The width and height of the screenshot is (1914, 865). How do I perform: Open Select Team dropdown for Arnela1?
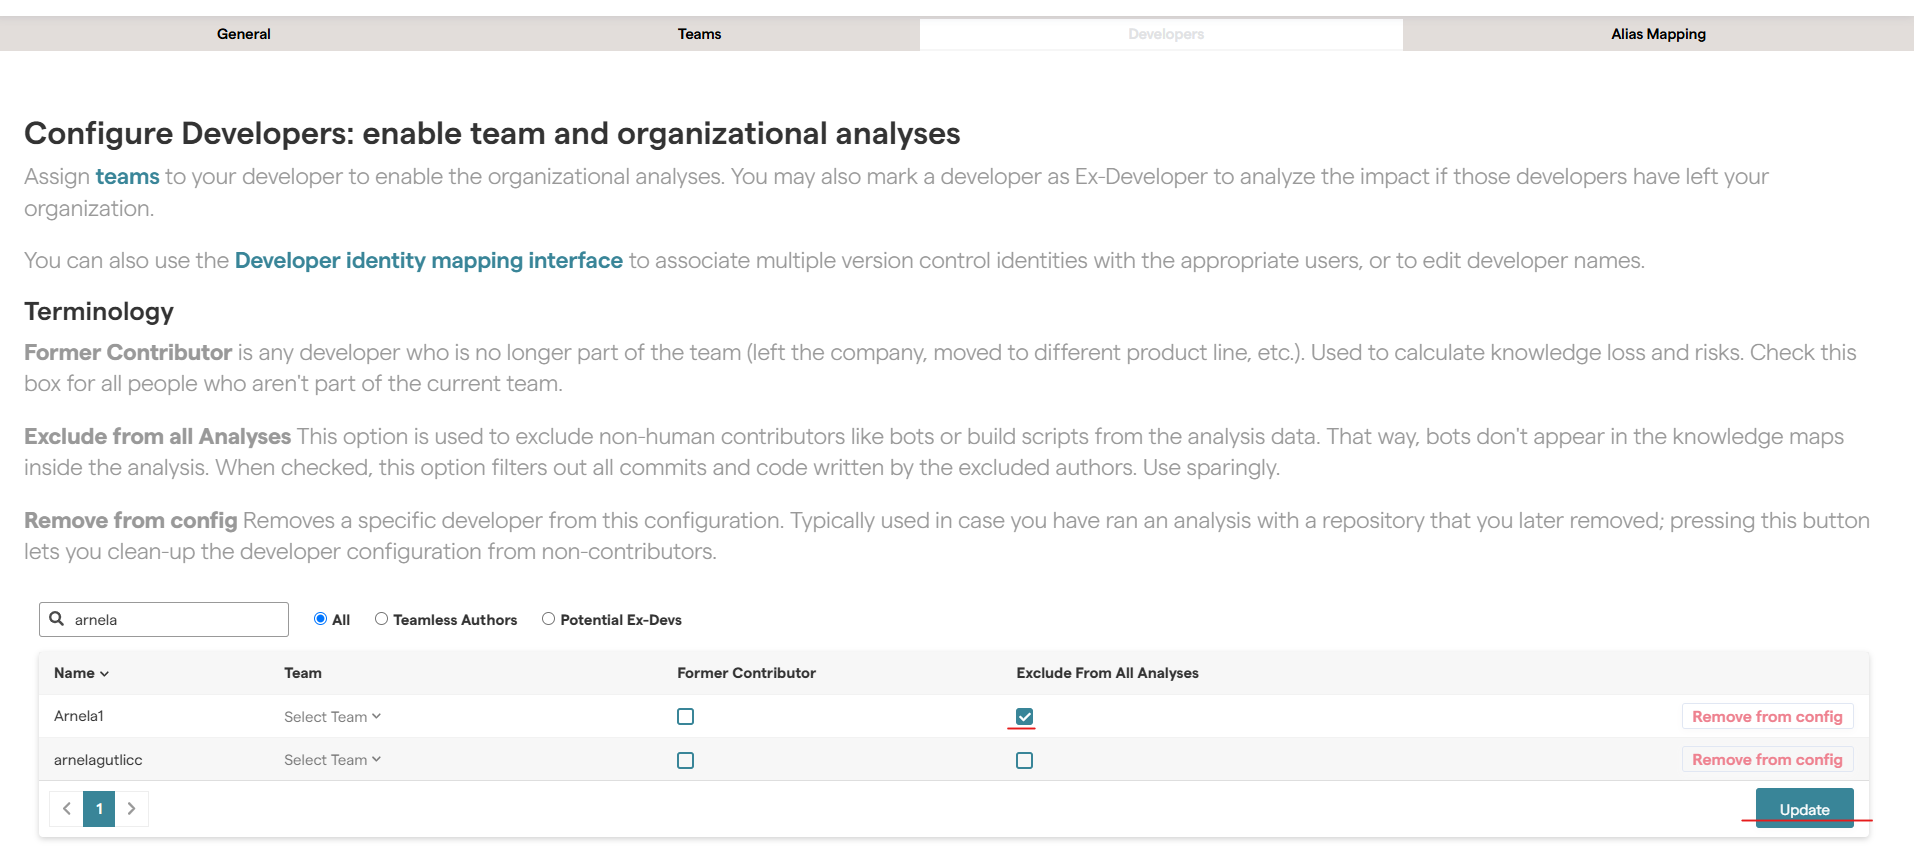(x=332, y=717)
